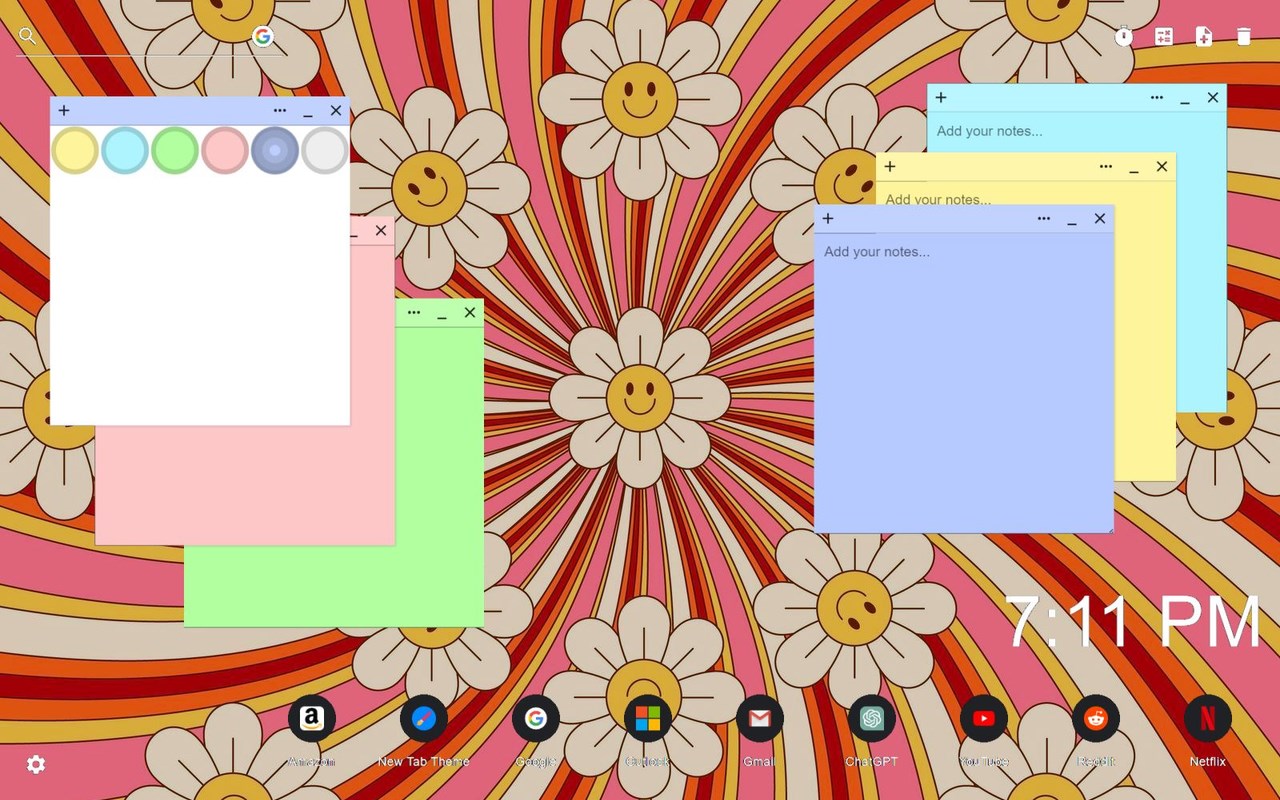Click the 7:11 PM clock display
This screenshot has height=800, width=1280.
pyautogui.click(x=1132, y=623)
